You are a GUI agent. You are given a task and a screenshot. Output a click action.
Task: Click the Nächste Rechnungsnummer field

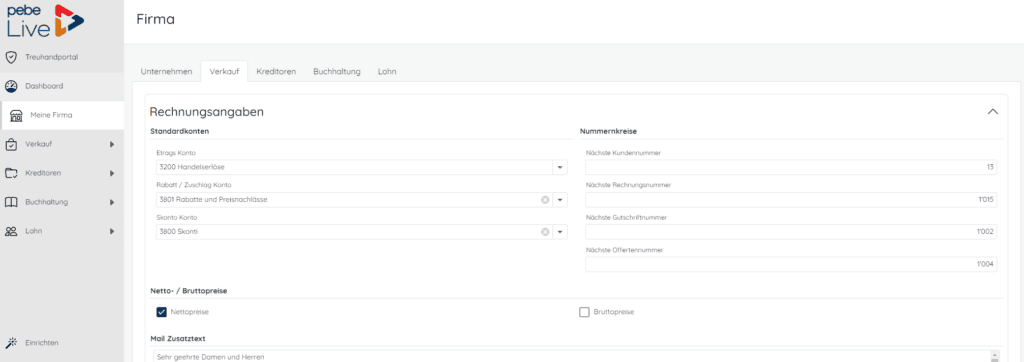click(791, 199)
